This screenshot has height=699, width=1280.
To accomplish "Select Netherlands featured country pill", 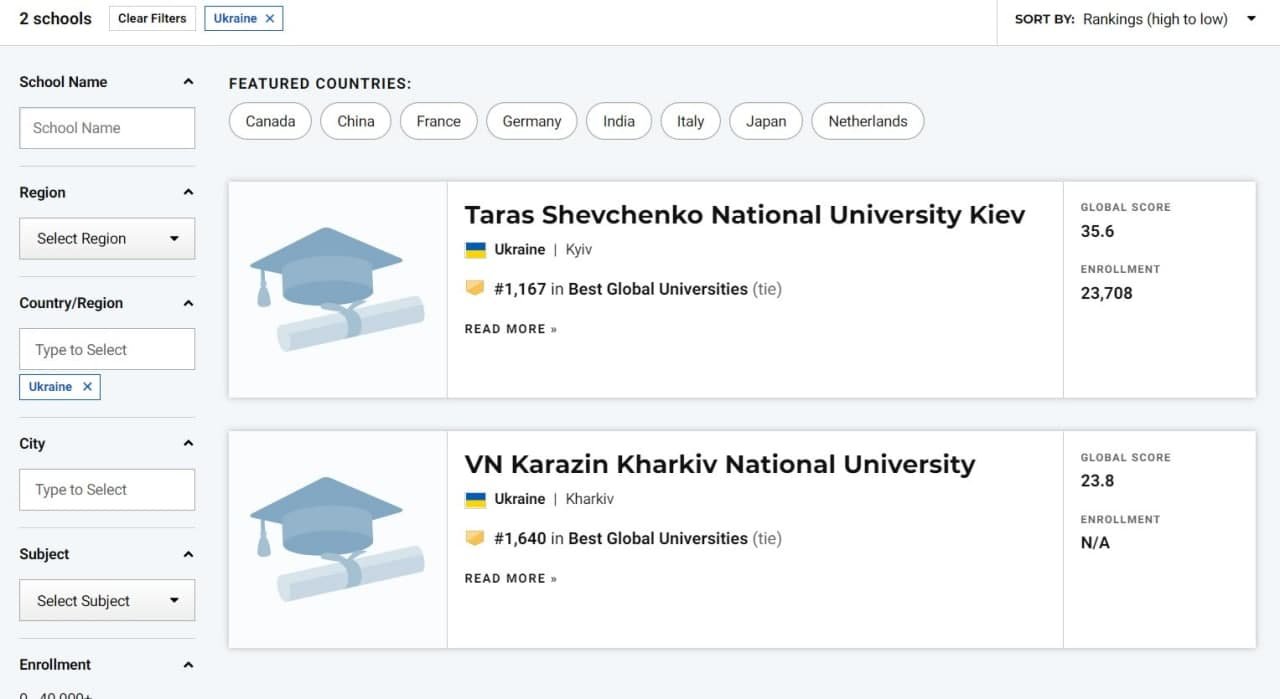I will pos(867,122).
